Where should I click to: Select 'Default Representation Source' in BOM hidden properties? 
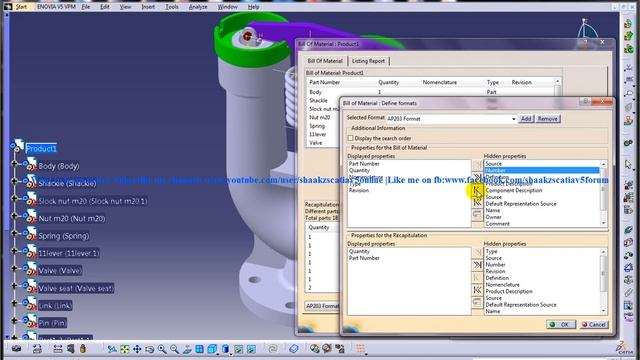[x=521, y=204]
